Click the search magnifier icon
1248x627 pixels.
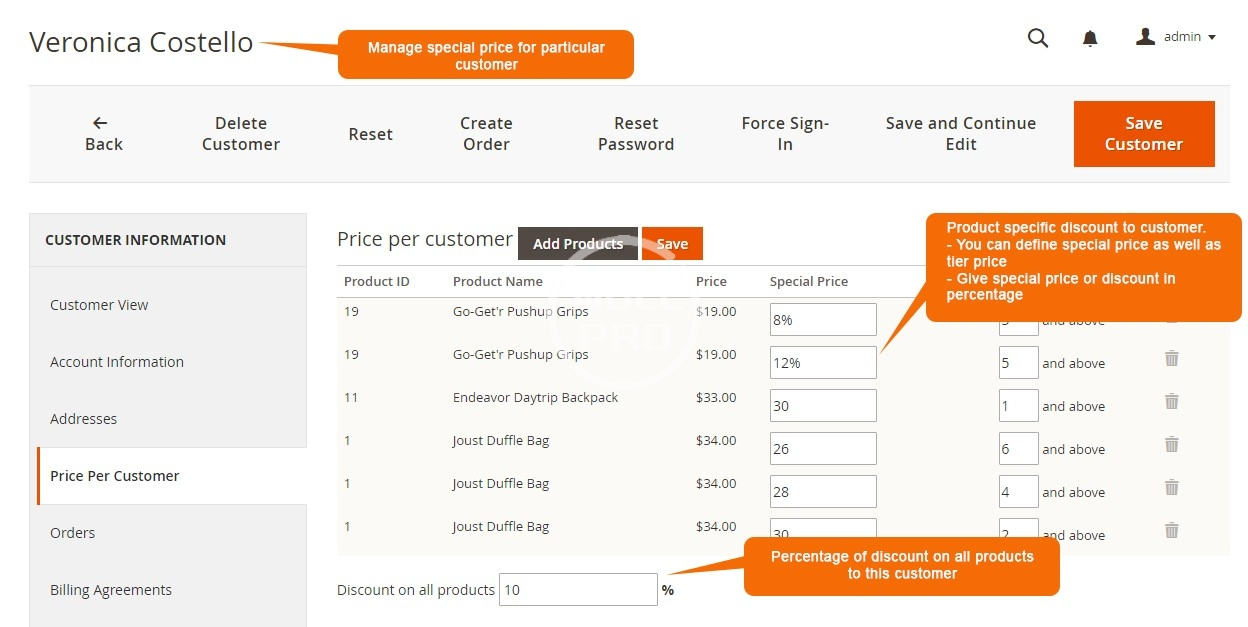tap(1038, 38)
